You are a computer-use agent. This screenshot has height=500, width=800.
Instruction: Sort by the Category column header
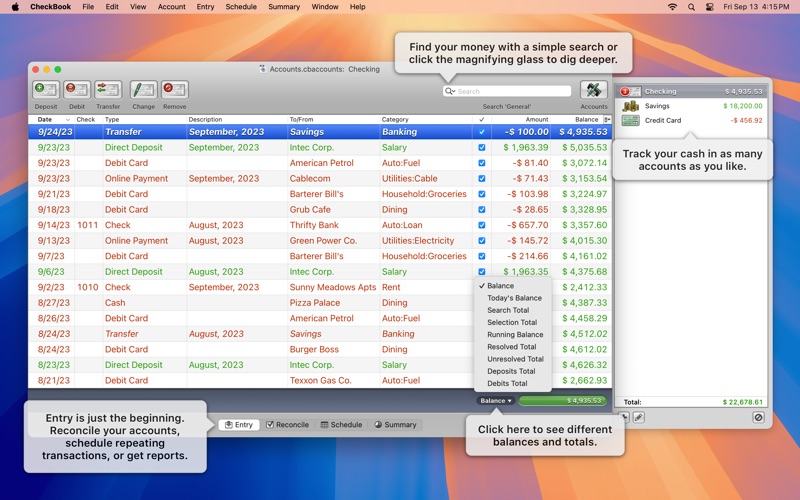tap(426, 119)
